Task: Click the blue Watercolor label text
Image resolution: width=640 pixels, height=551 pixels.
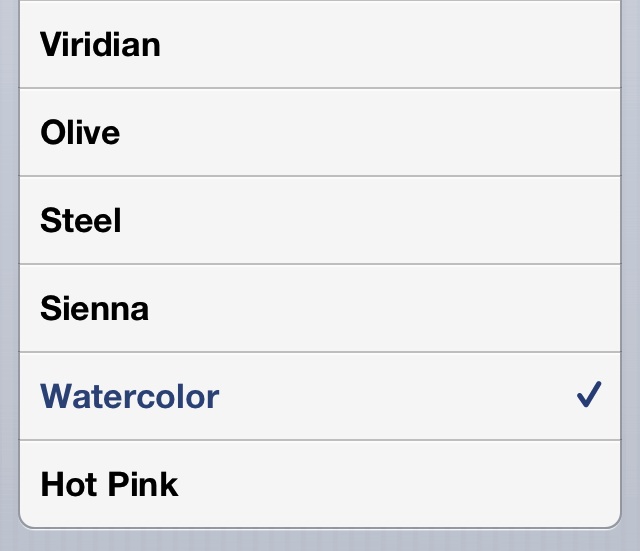Action: (130, 396)
